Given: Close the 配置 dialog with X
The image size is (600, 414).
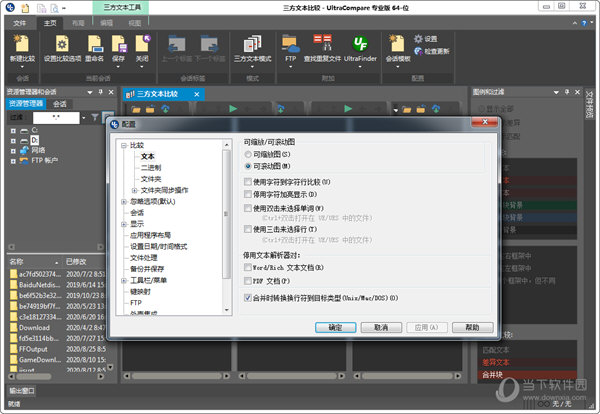Looking at the screenshot, I should point(485,122).
